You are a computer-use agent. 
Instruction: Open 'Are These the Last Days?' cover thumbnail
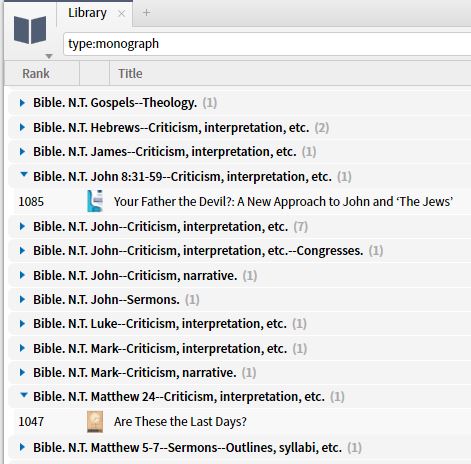coord(95,422)
